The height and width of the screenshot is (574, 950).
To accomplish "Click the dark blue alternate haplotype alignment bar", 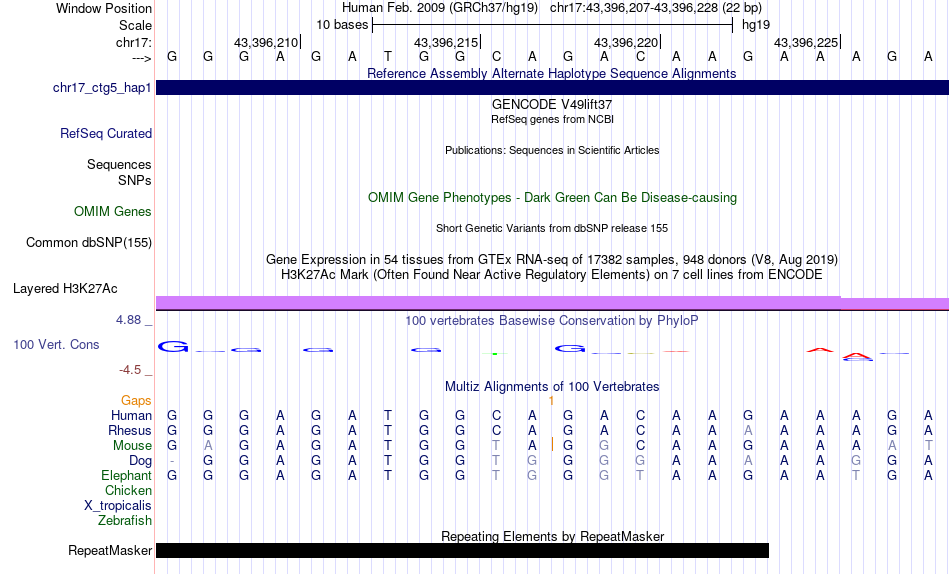I will pyautogui.click(x=552, y=87).
